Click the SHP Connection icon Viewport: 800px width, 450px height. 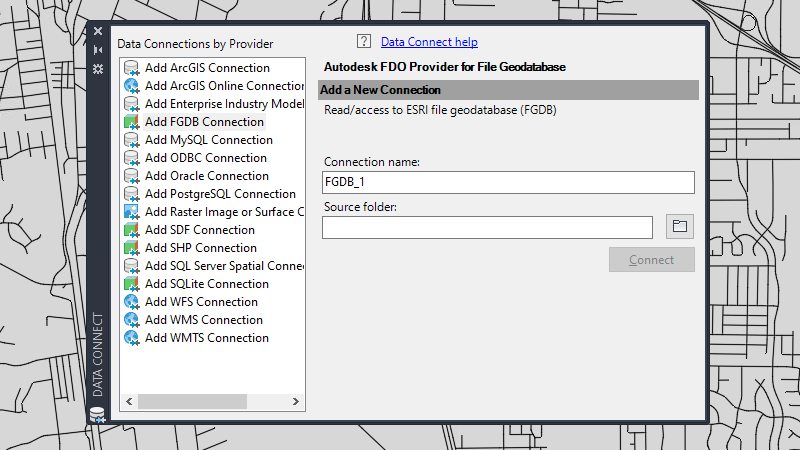[132, 248]
